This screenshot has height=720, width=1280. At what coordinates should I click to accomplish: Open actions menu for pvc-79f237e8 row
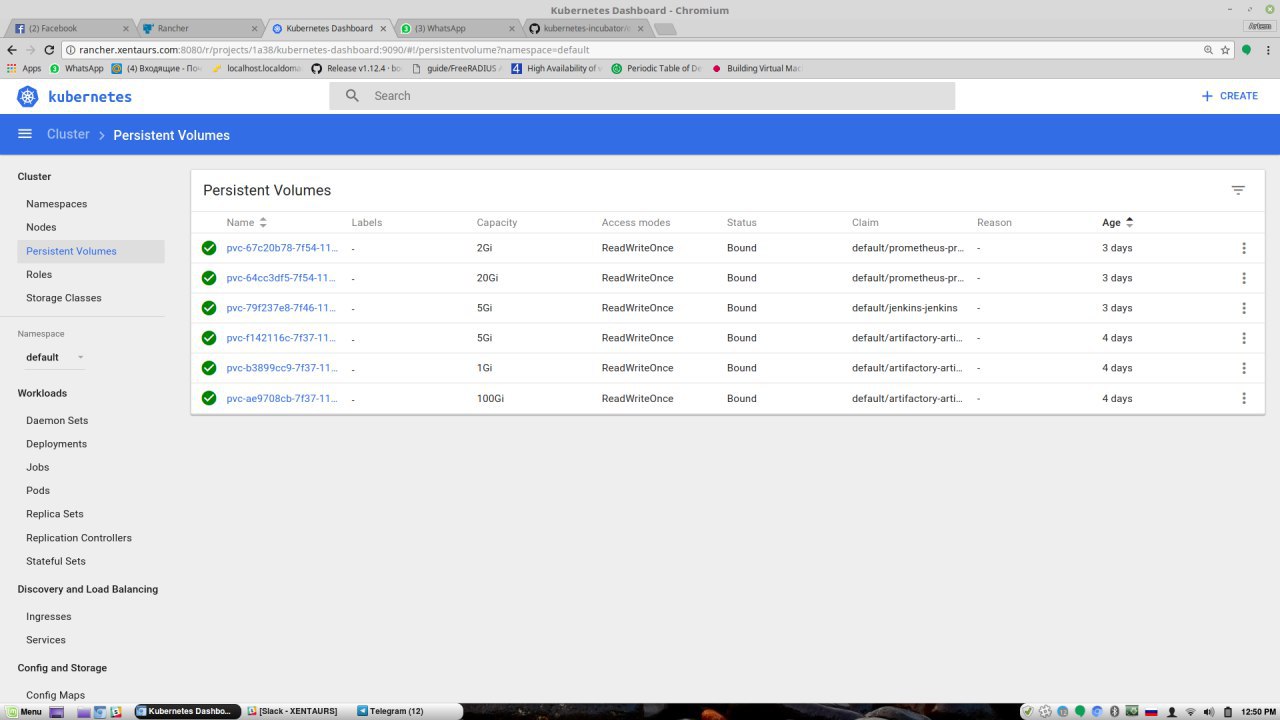click(1244, 308)
